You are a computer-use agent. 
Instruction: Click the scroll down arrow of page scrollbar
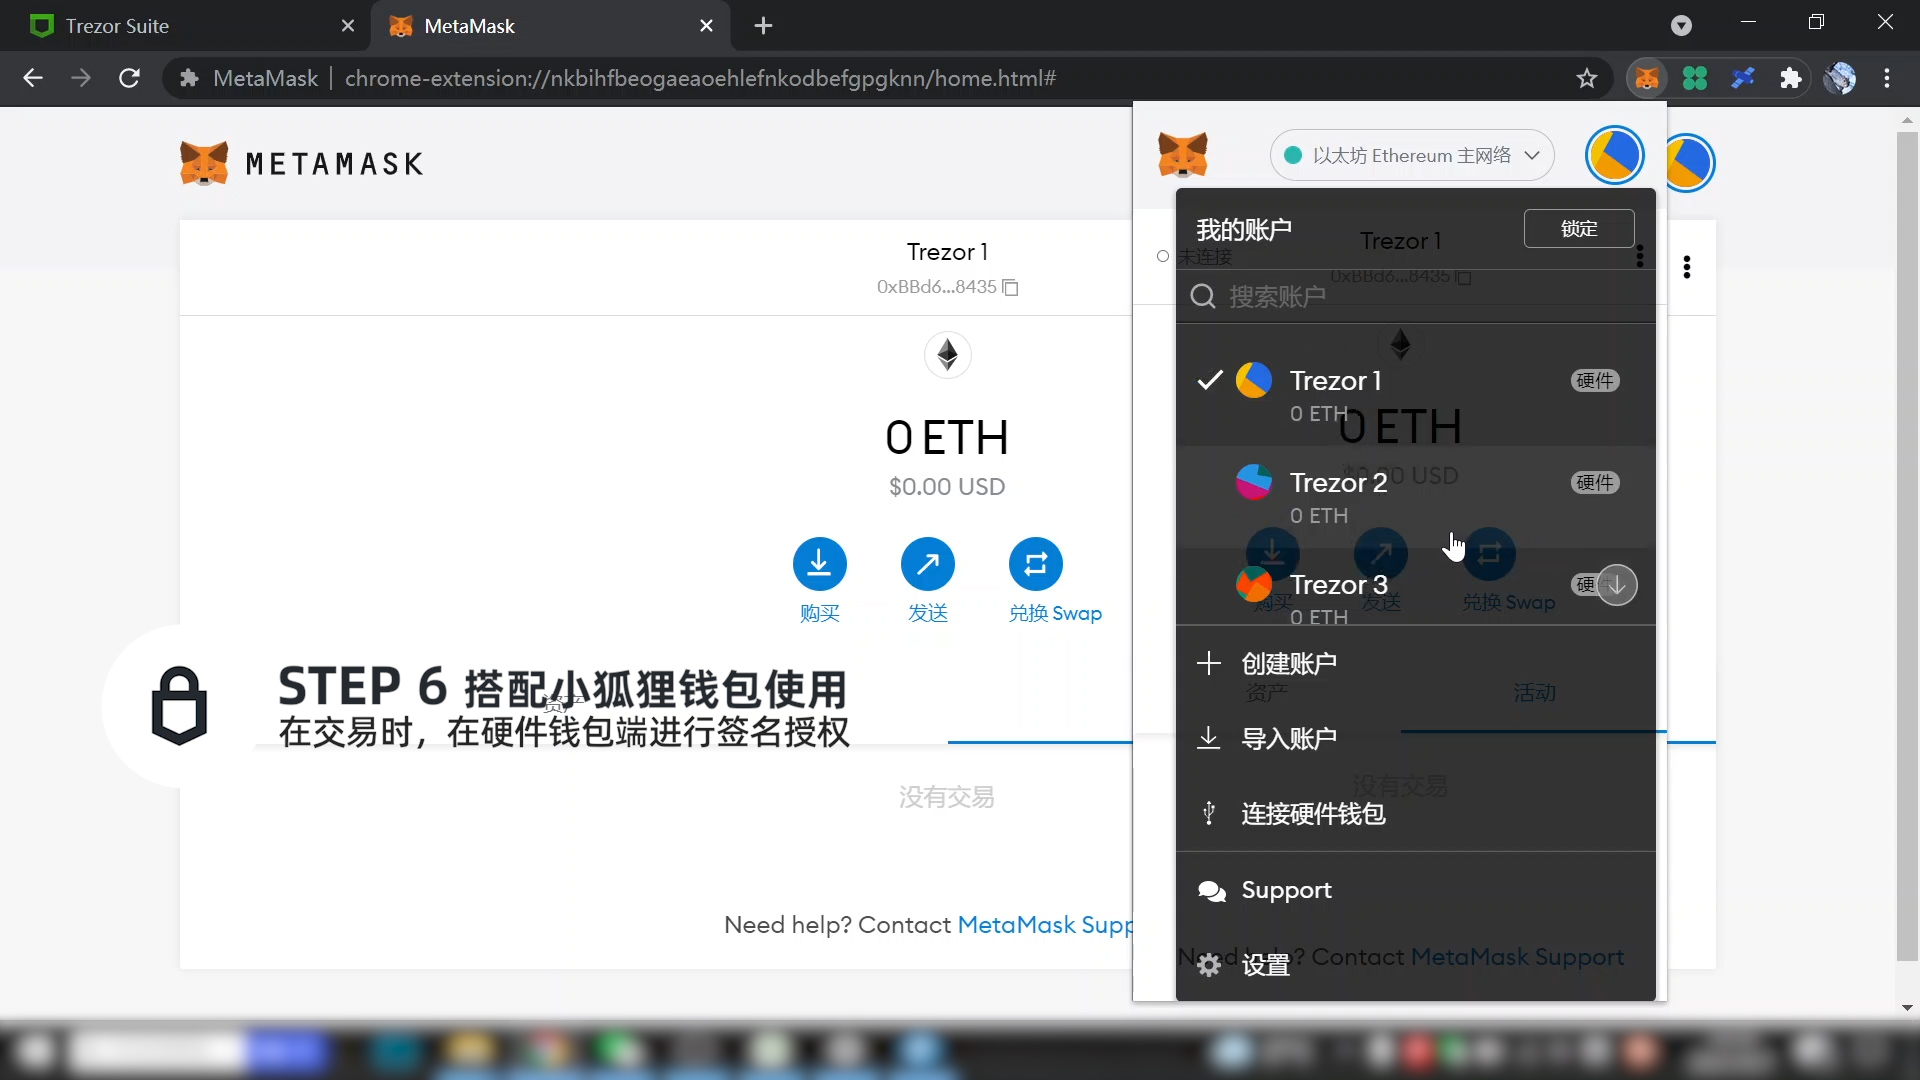tap(1907, 1007)
